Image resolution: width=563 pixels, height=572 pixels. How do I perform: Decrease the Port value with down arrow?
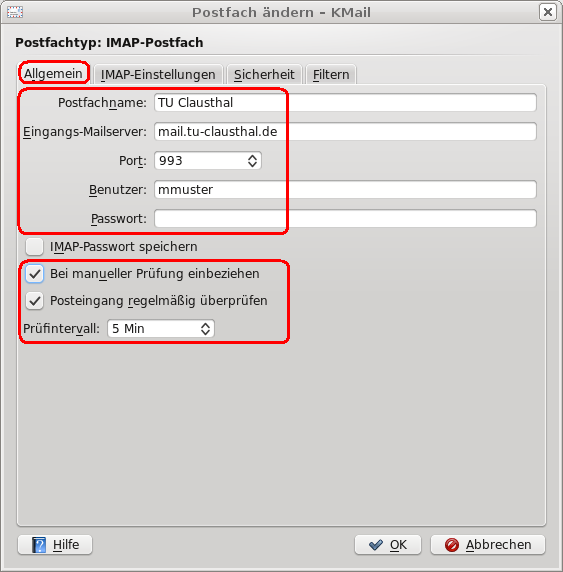pyautogui.click(x=252, y=165)
